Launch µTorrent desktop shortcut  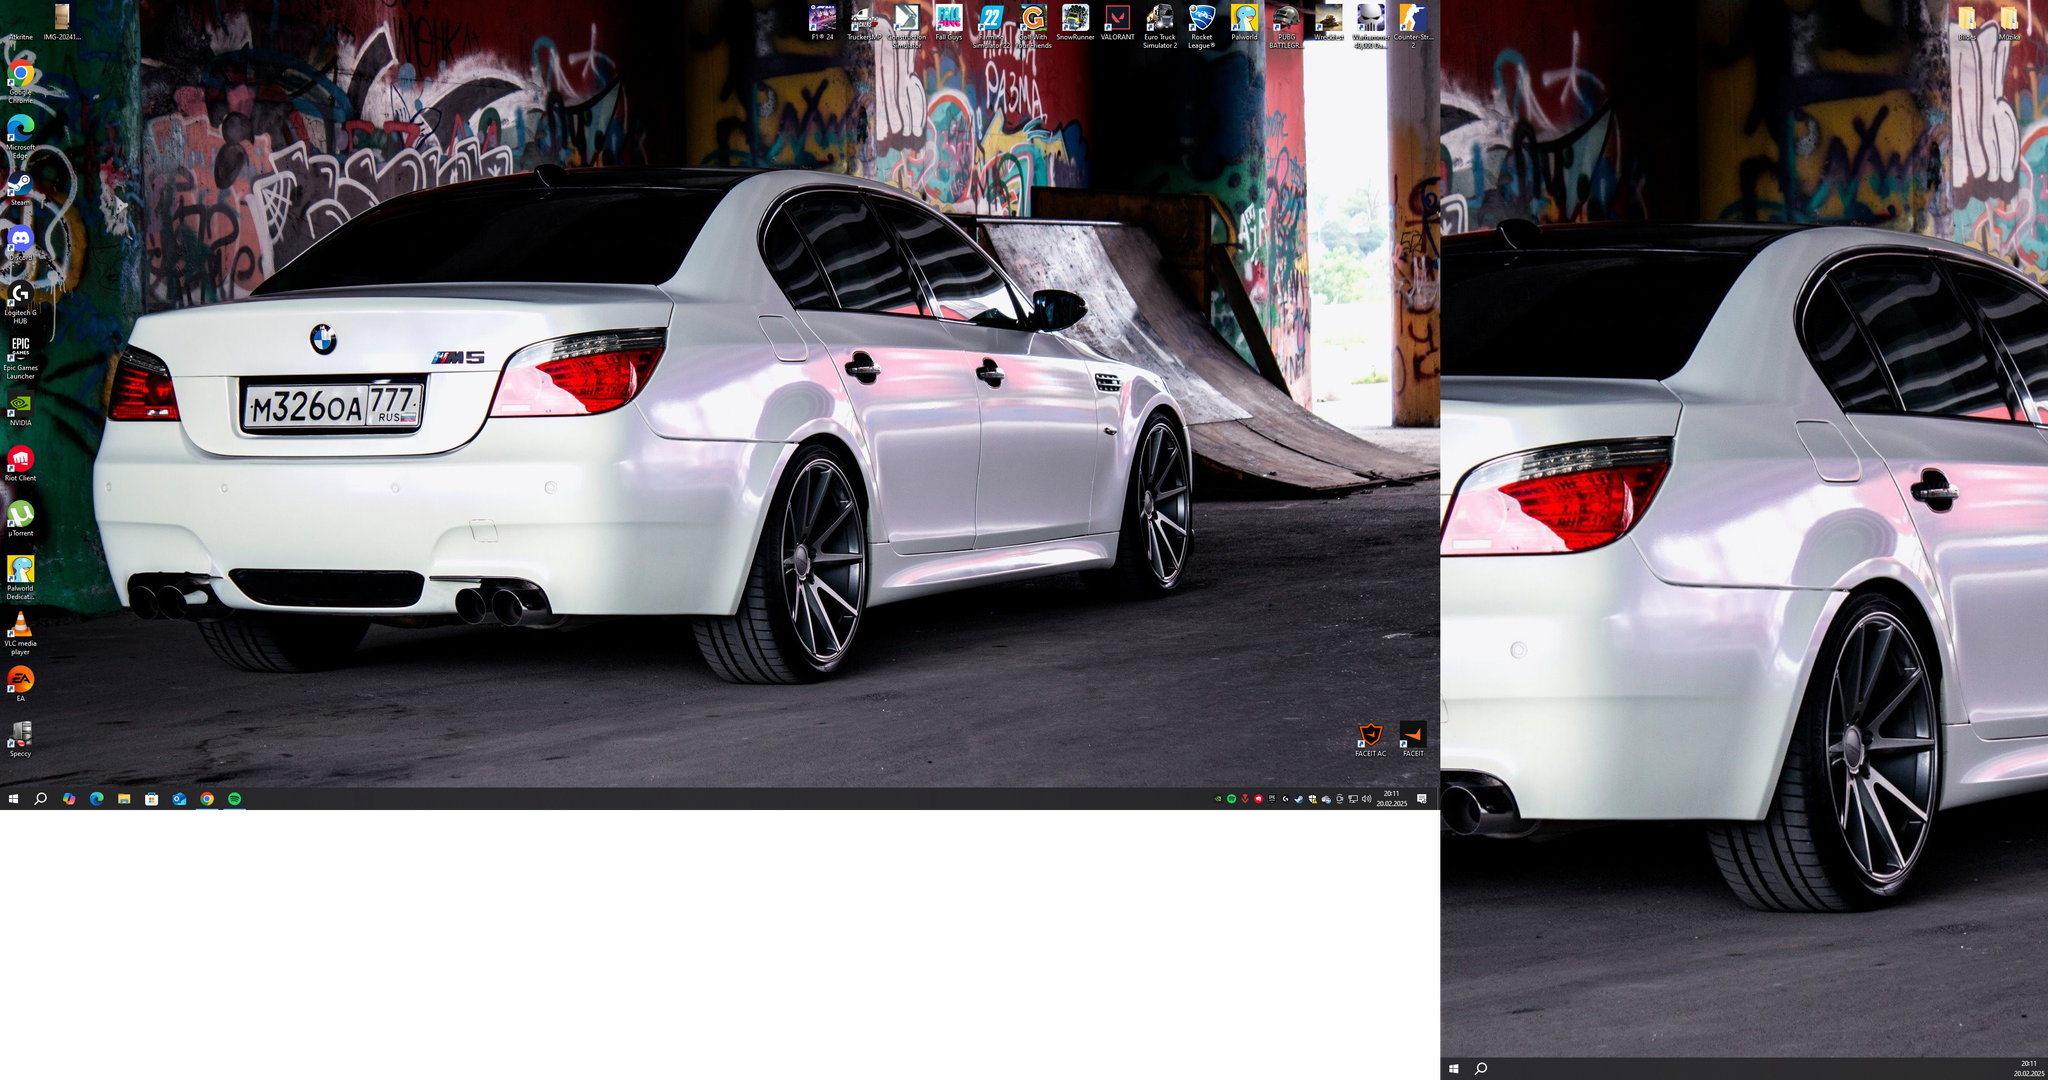(x=20, y=520)
